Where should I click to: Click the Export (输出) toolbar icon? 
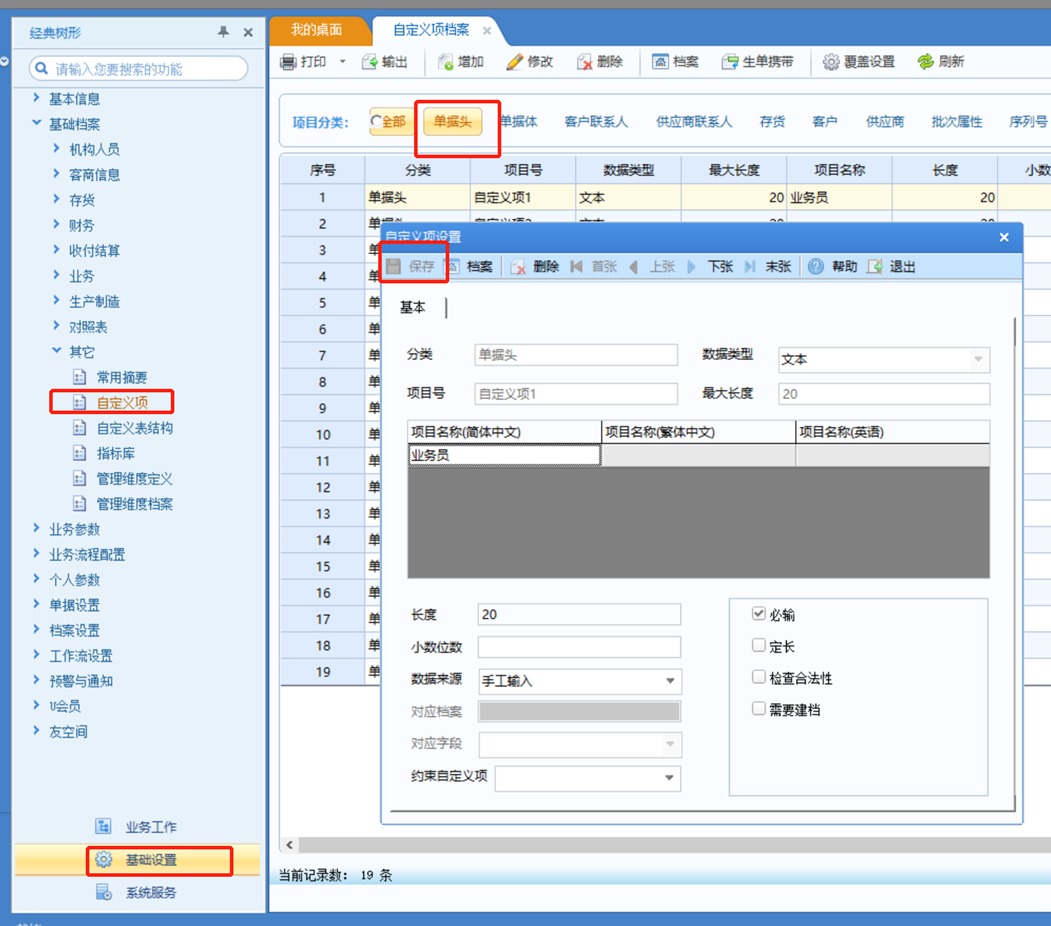tap(370, 62)
